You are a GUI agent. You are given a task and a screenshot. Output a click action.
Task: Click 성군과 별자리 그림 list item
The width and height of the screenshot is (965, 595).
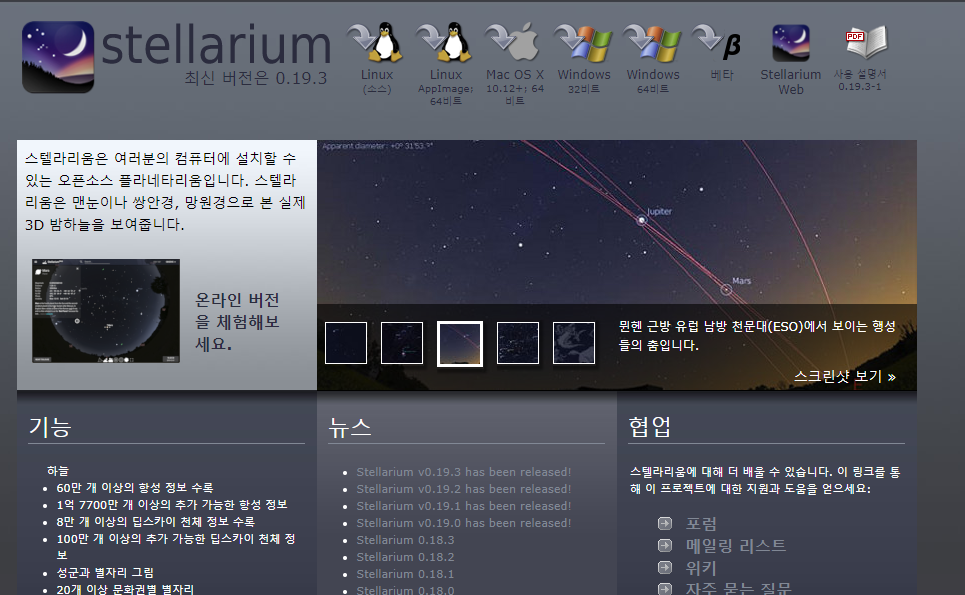(105, 573)
